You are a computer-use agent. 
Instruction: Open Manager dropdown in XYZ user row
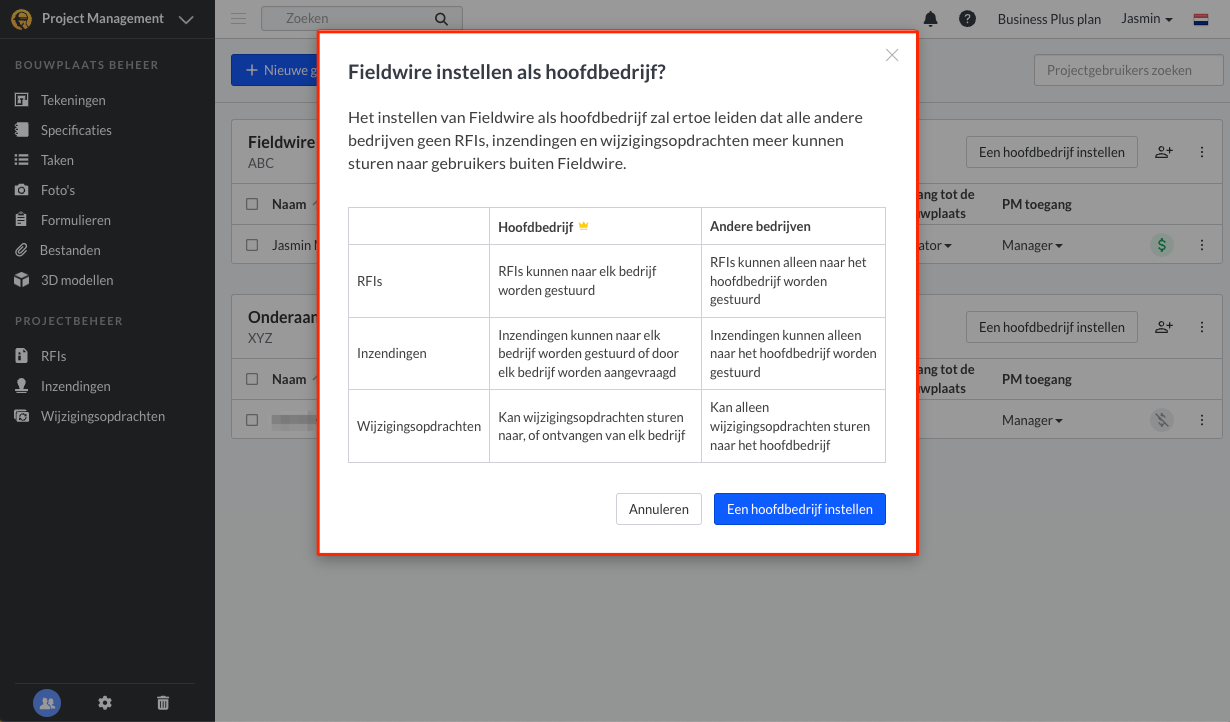pos(1032,420)
